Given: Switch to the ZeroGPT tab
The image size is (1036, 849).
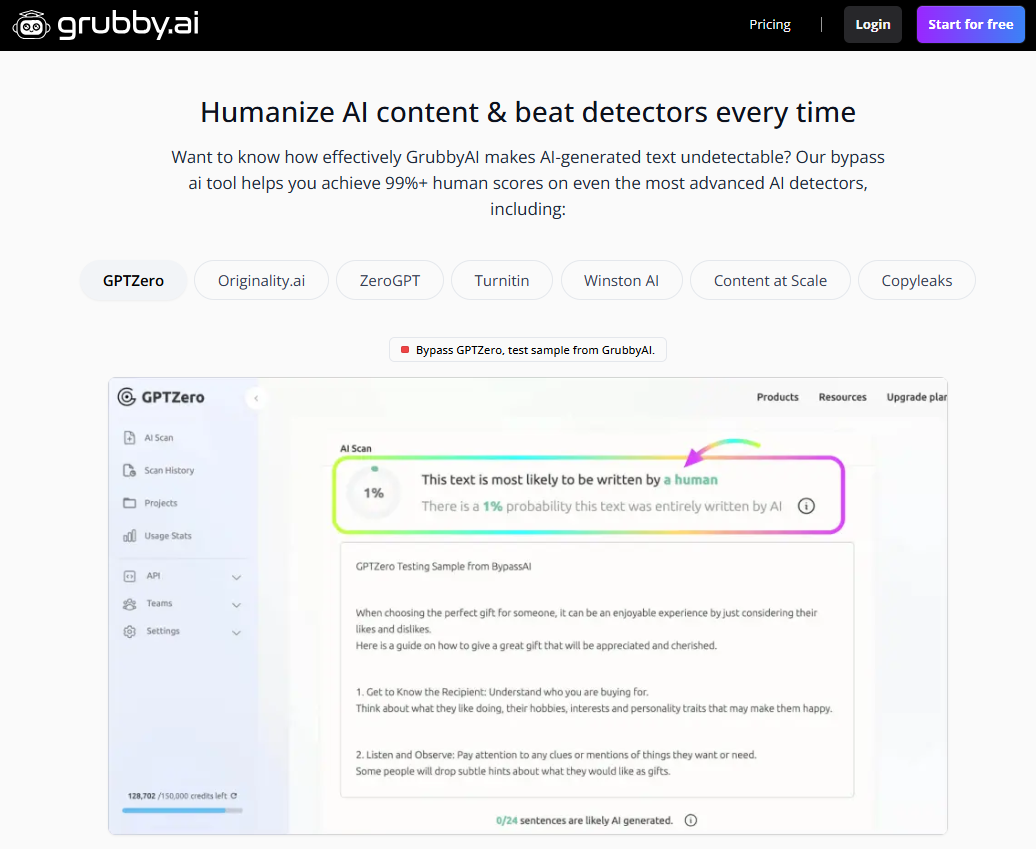Looking at the screenshot, I should pos(390,281).
